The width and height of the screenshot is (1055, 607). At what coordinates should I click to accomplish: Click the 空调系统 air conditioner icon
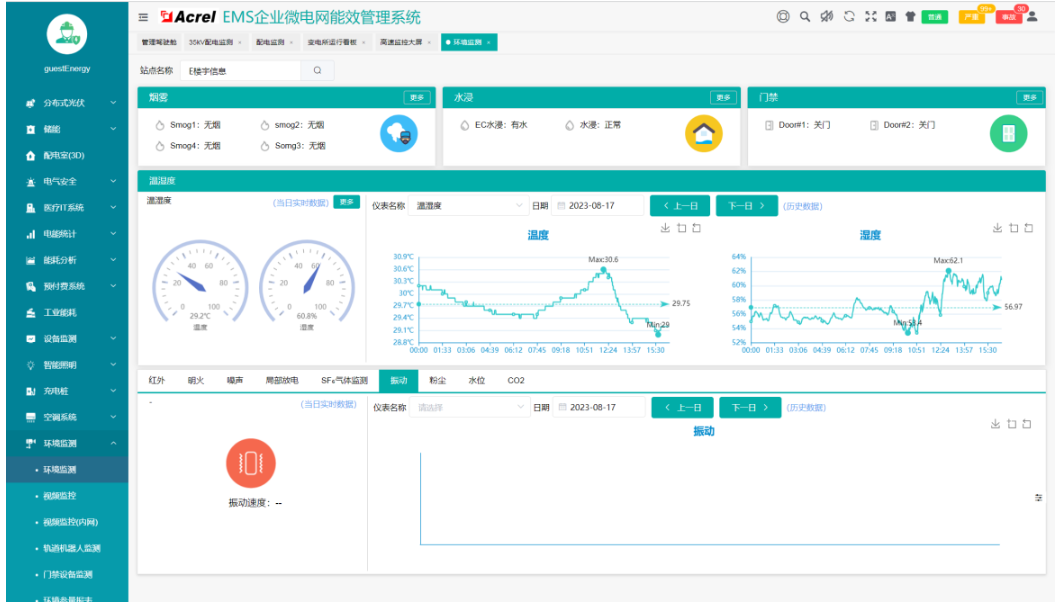coord(30,418)
